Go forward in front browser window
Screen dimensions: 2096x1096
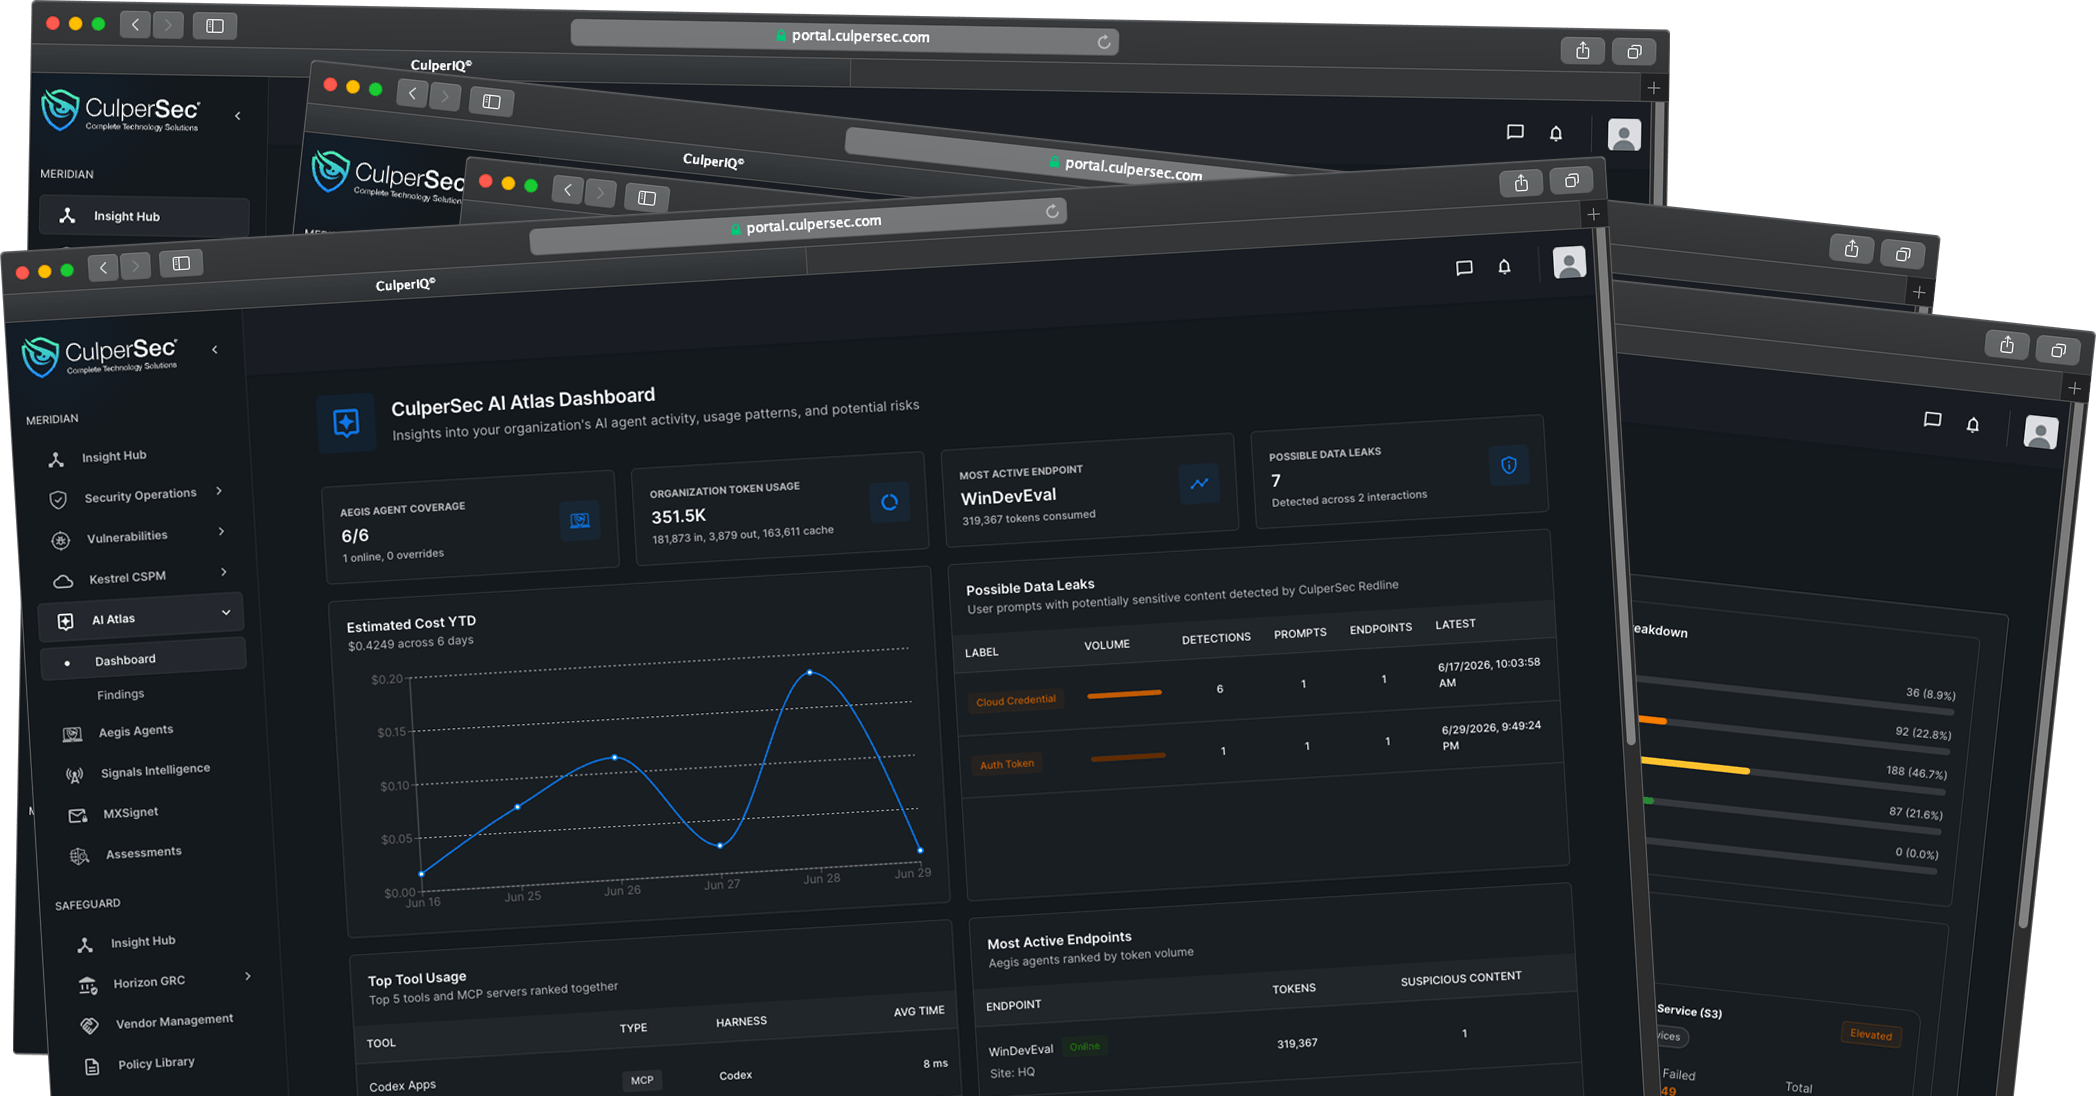135,266
